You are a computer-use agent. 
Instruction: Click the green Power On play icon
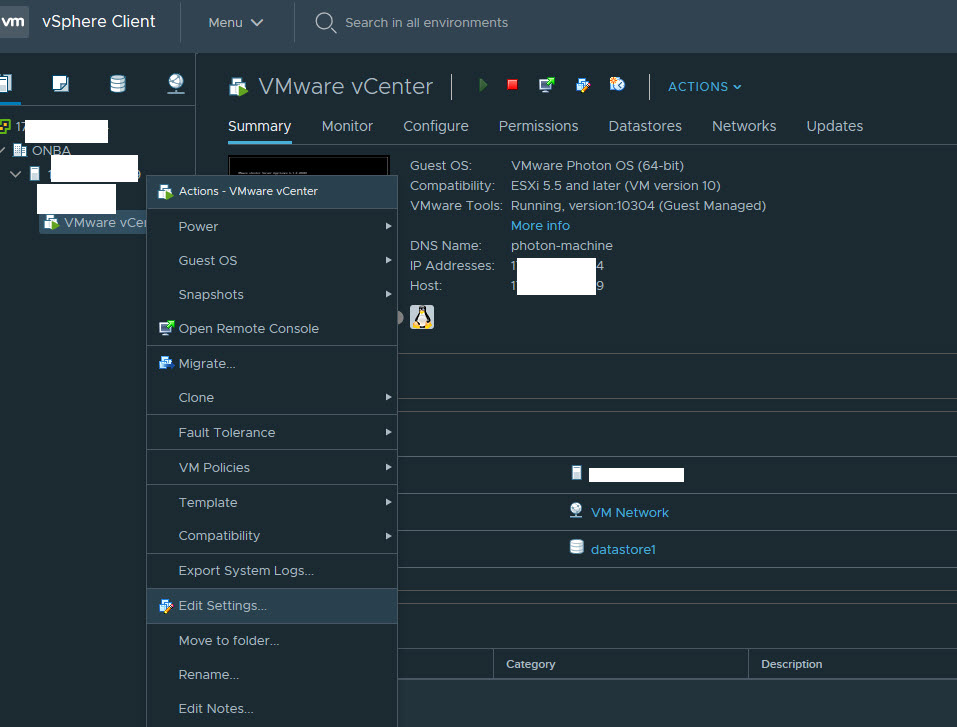483,86
